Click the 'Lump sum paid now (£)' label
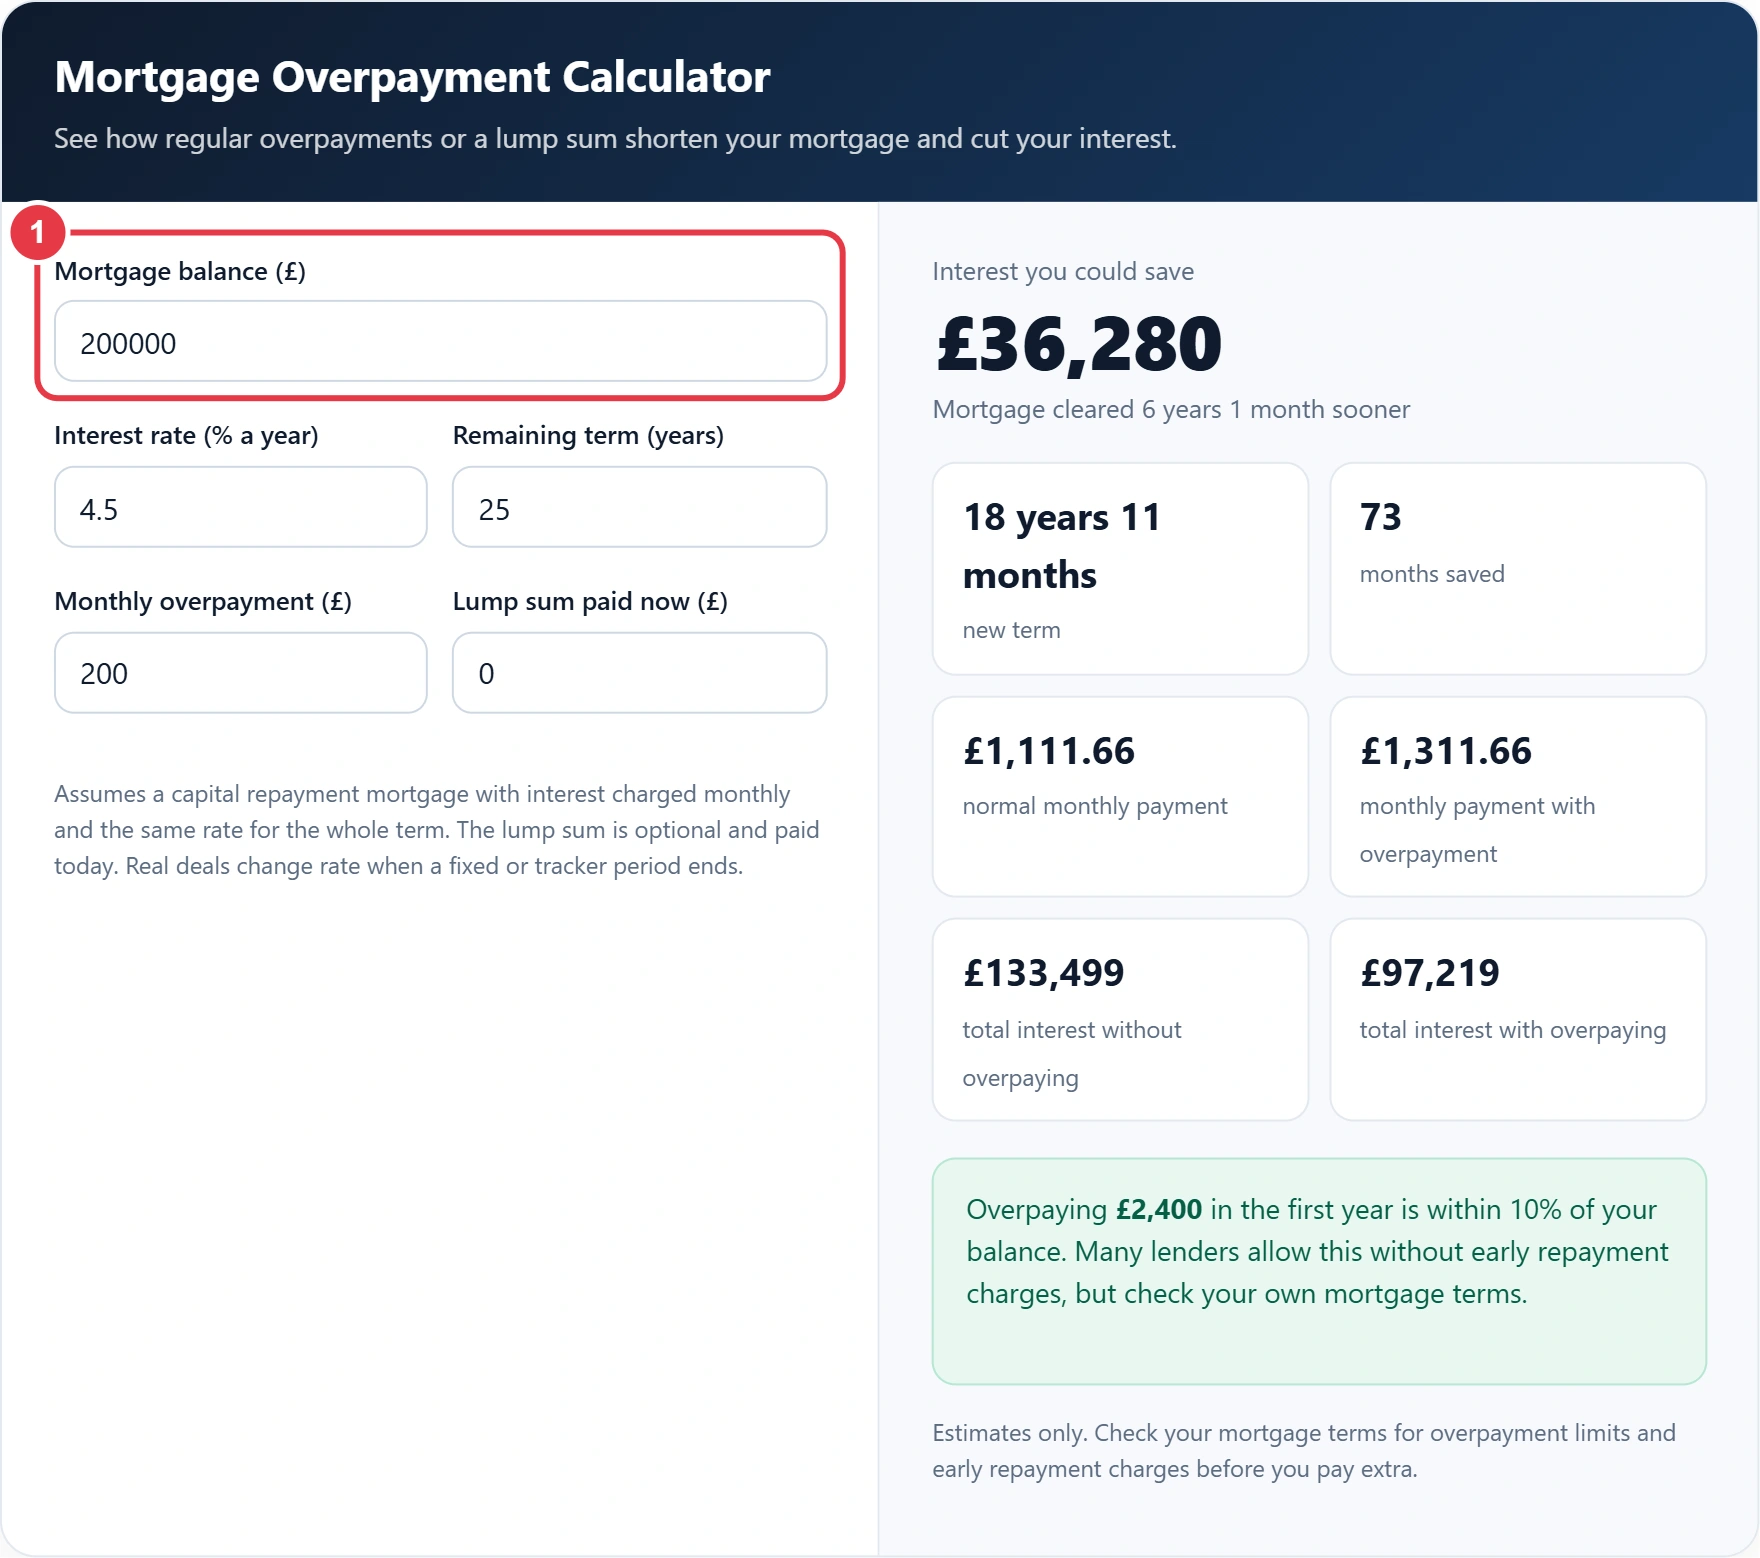This screenshot has height=1558, width=1760. click(x=590, y=601)
